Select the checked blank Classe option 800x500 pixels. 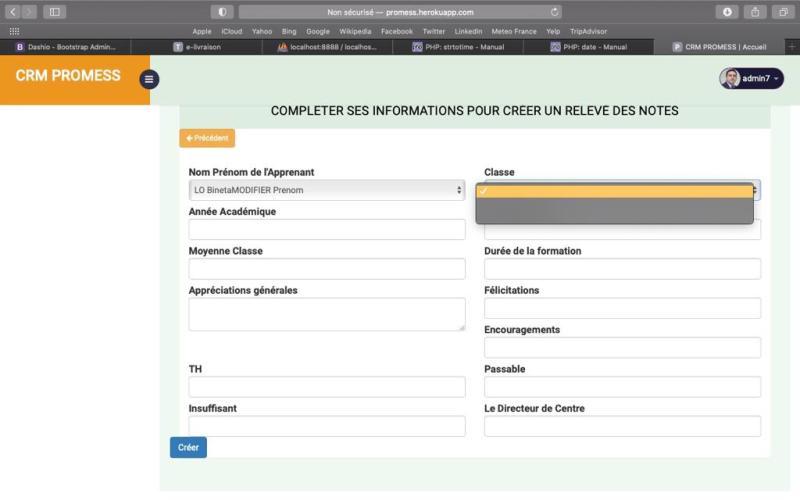click(614, 191)
